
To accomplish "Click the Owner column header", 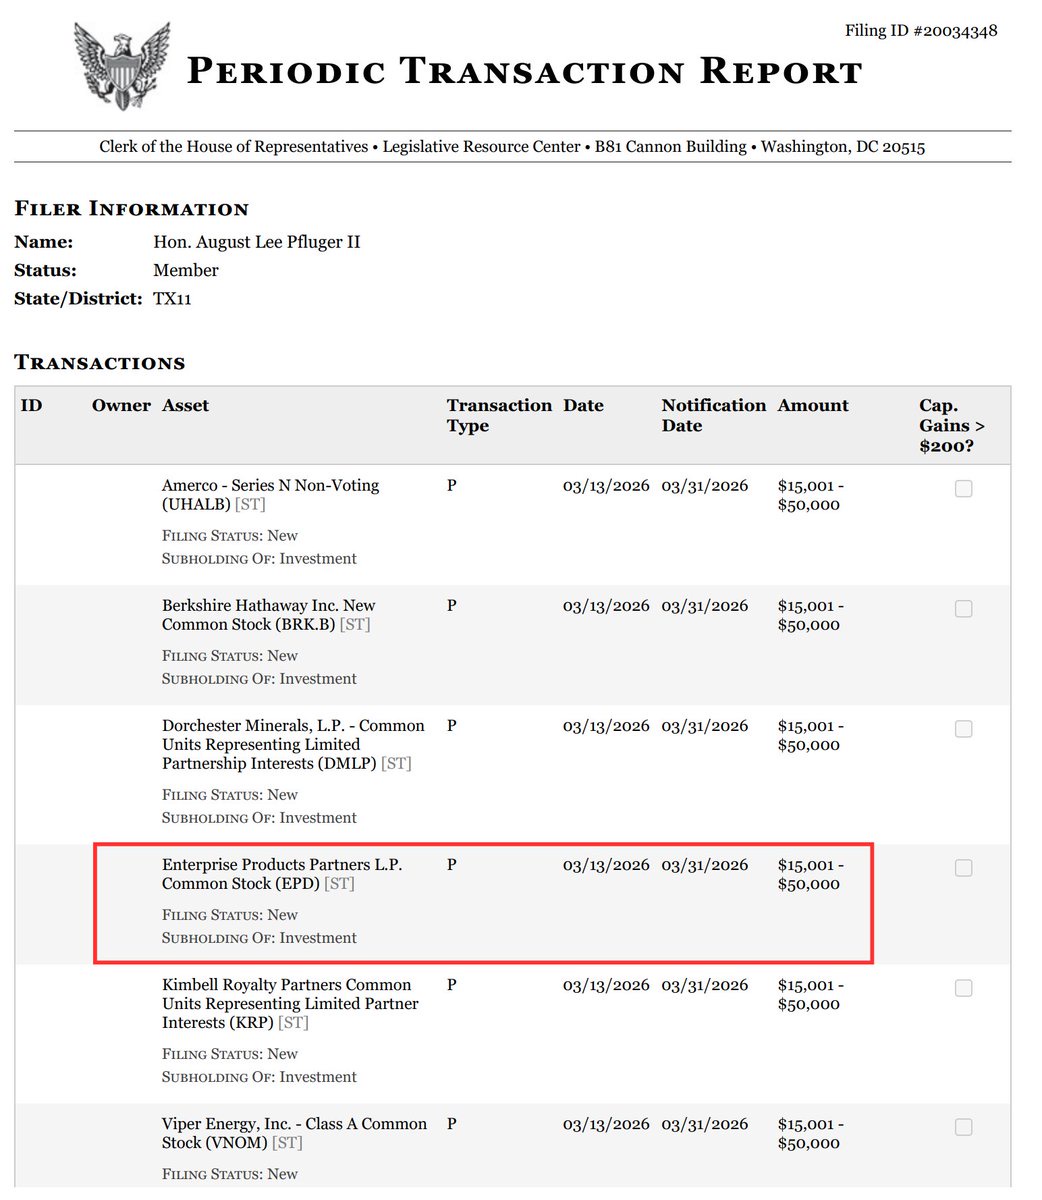I will point(121,406).
